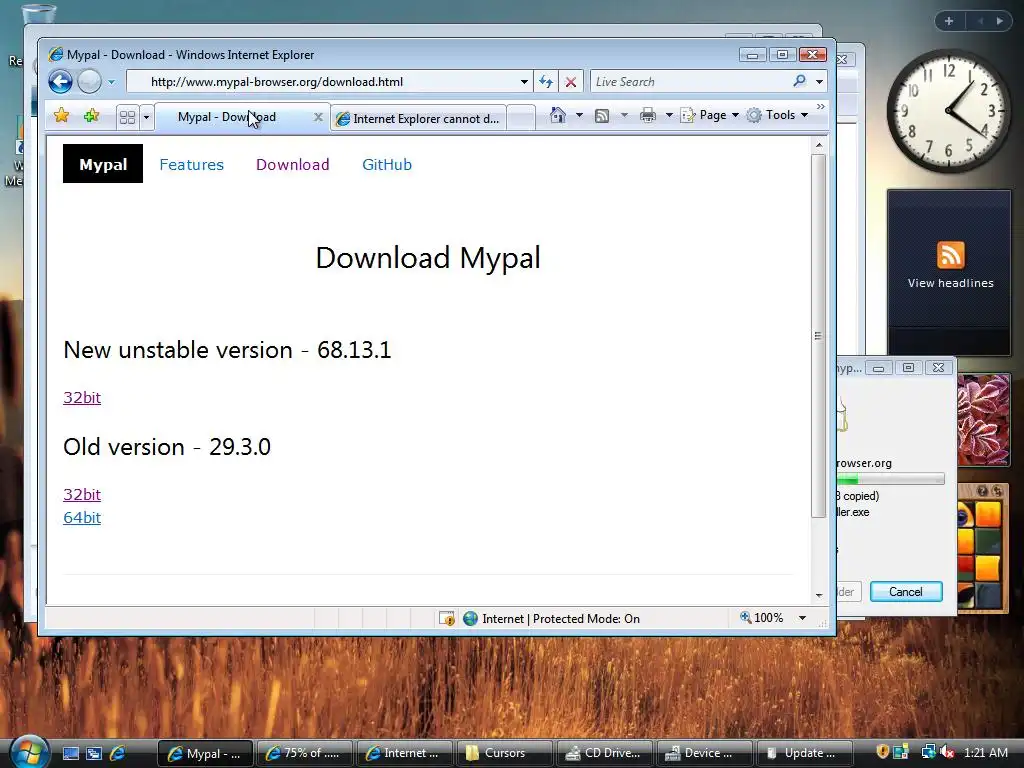Switch to 75% of download taskbar button
The width and height of the screenshot is (1024, 768).
coord(304,753)
